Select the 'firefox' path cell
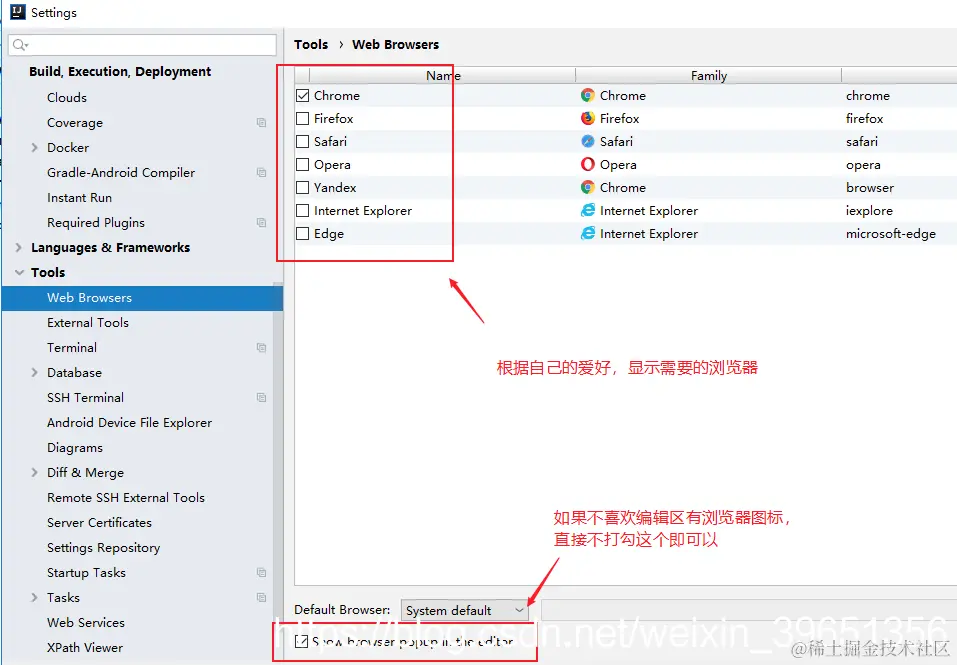The image size is (957, 665). coord(864,118)
